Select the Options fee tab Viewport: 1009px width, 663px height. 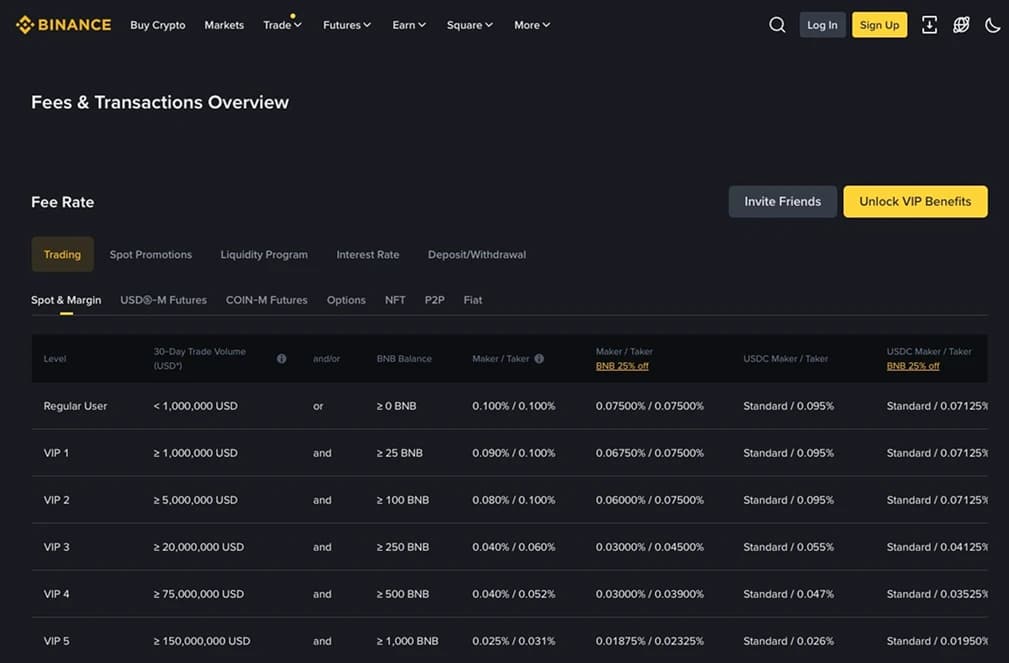345,299
